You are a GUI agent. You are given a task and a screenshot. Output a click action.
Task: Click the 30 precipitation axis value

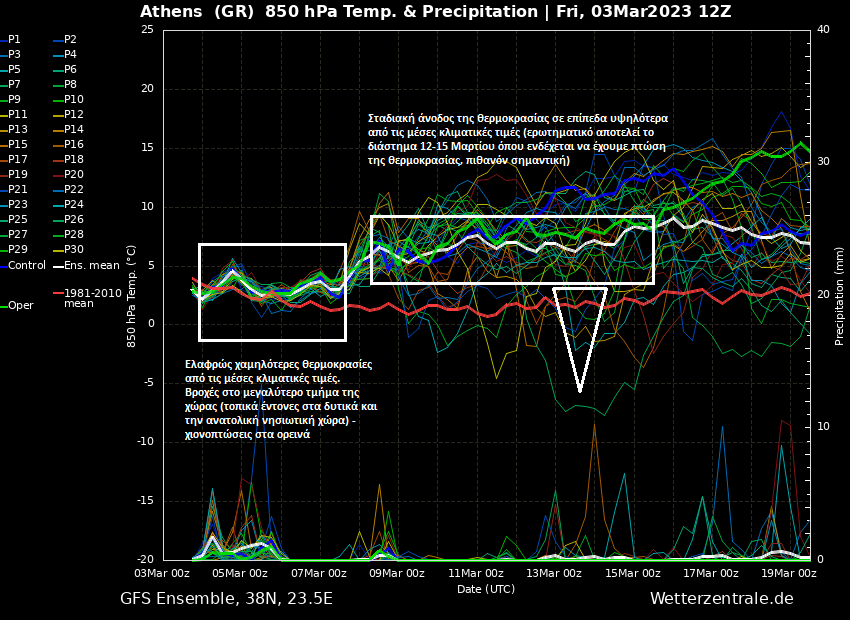point(823,162)
